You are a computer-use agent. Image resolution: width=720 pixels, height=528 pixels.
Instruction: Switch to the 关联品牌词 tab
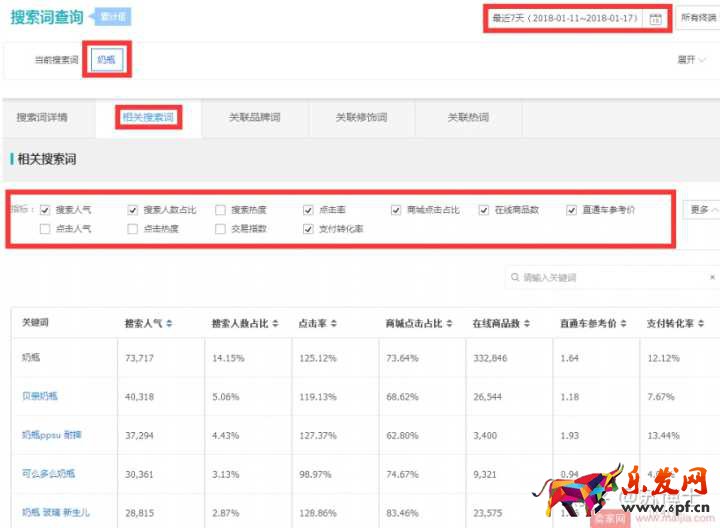[254, 118]
